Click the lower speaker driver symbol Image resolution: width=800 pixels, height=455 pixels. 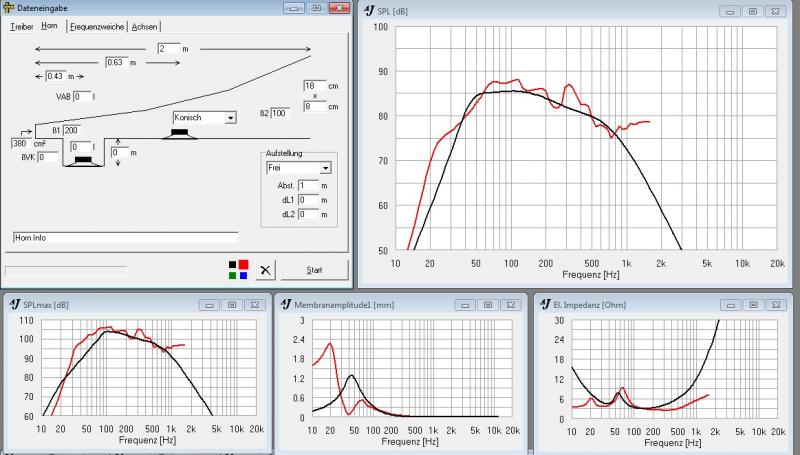[x=83, y=159]
